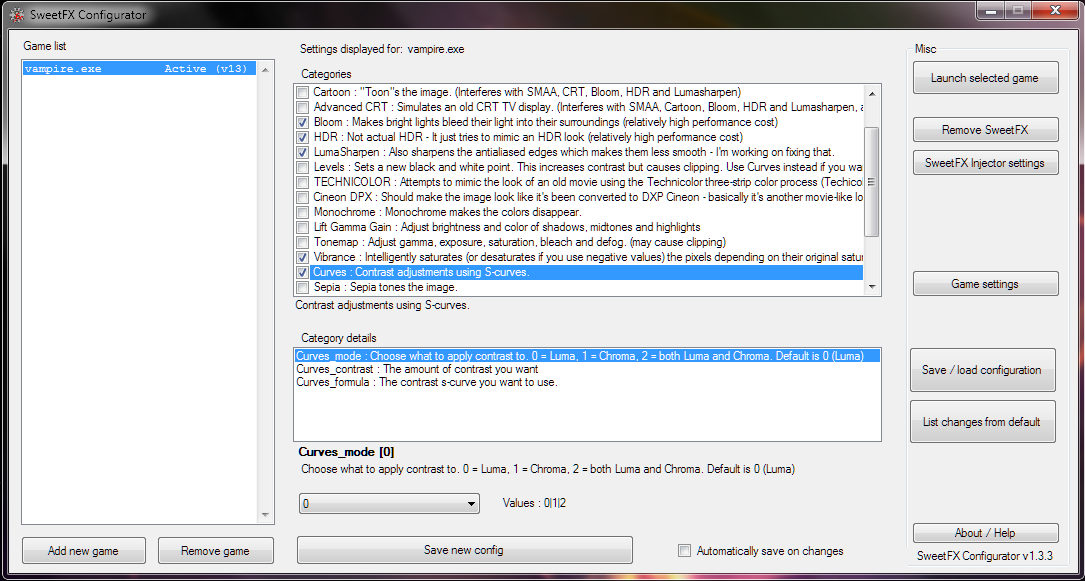Screen dimensions: 1085x581
Task: Select the Curves_mode detail row
Action: [587, 356]
